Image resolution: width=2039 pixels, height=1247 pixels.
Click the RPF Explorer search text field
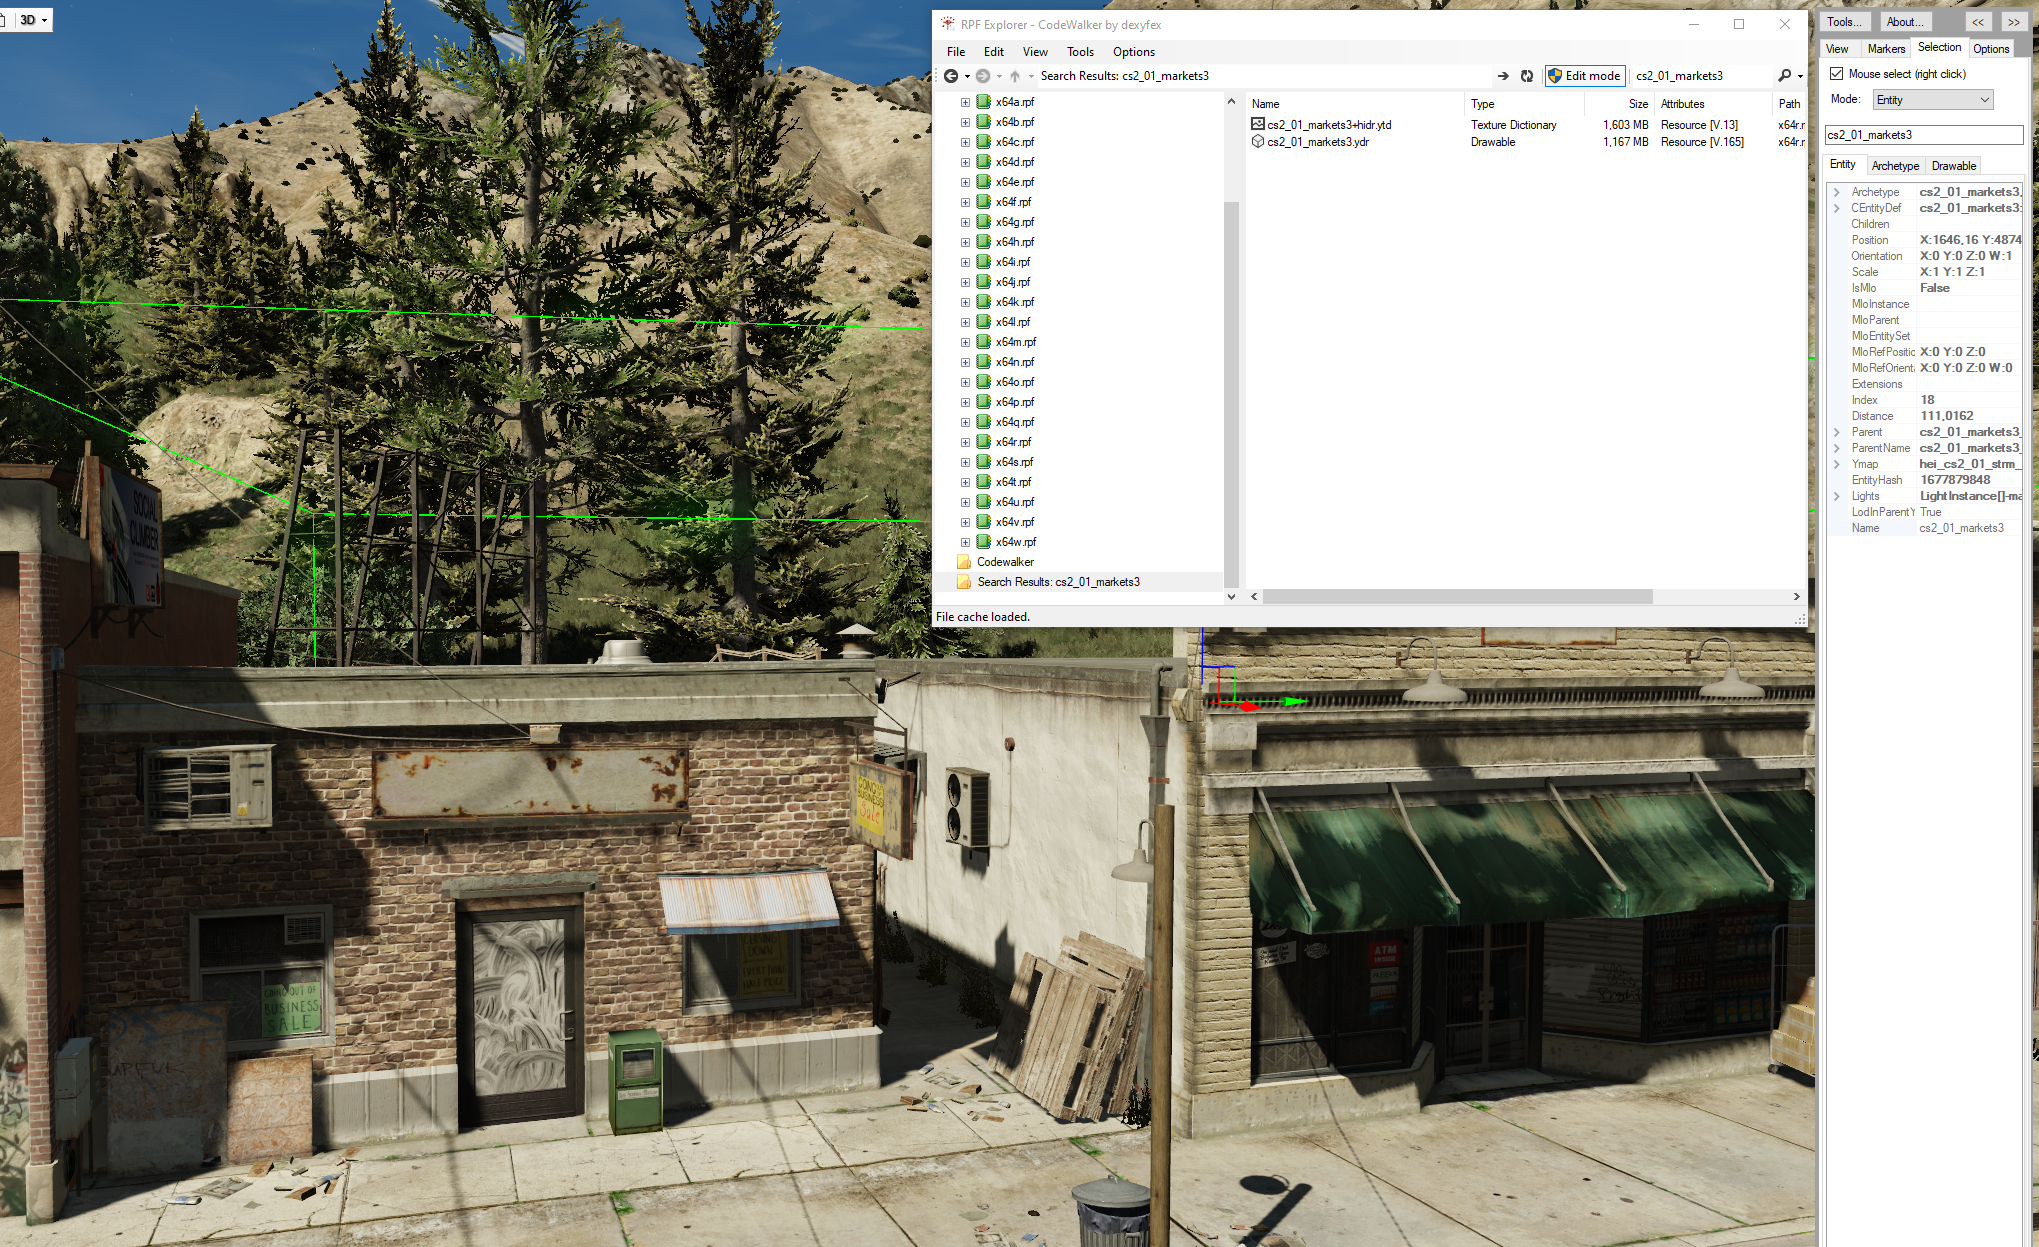[1699, 76]
